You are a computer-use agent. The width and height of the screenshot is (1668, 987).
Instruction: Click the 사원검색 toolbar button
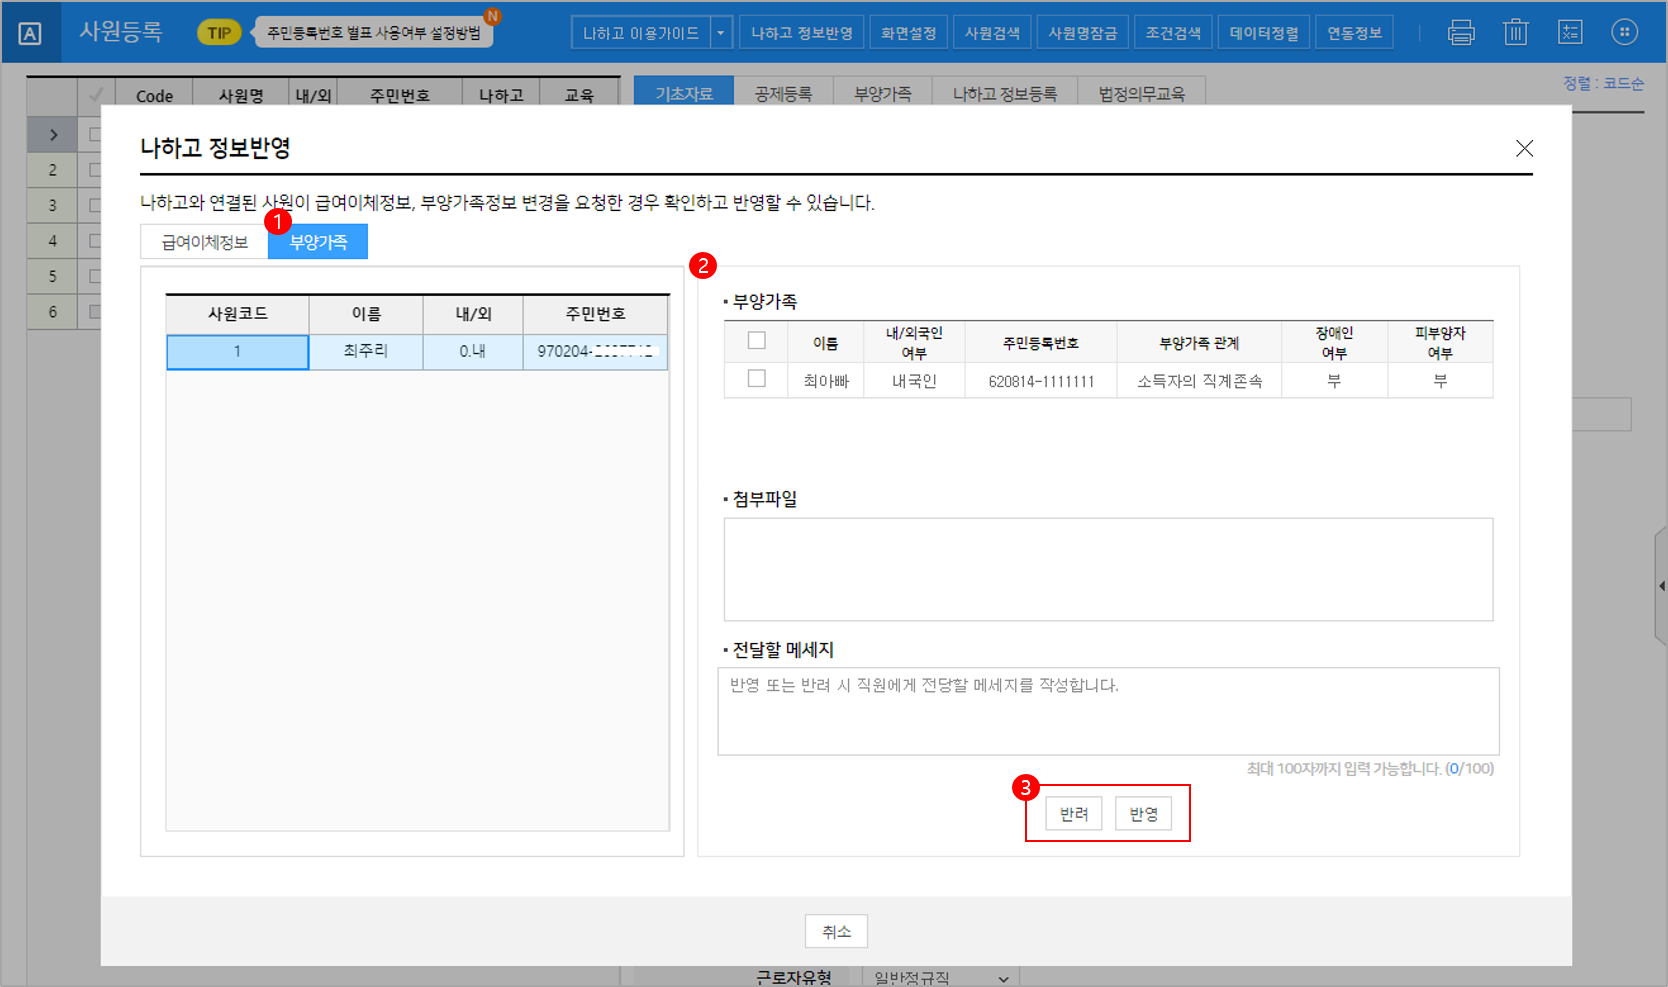[992, 33]
